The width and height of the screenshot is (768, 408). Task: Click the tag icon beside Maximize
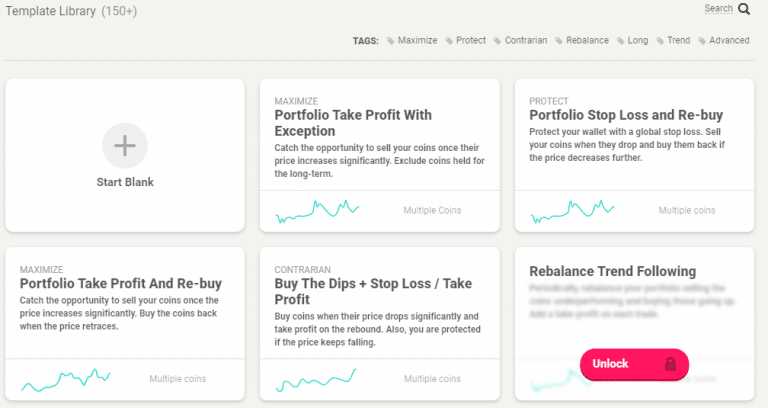[390, 41]
